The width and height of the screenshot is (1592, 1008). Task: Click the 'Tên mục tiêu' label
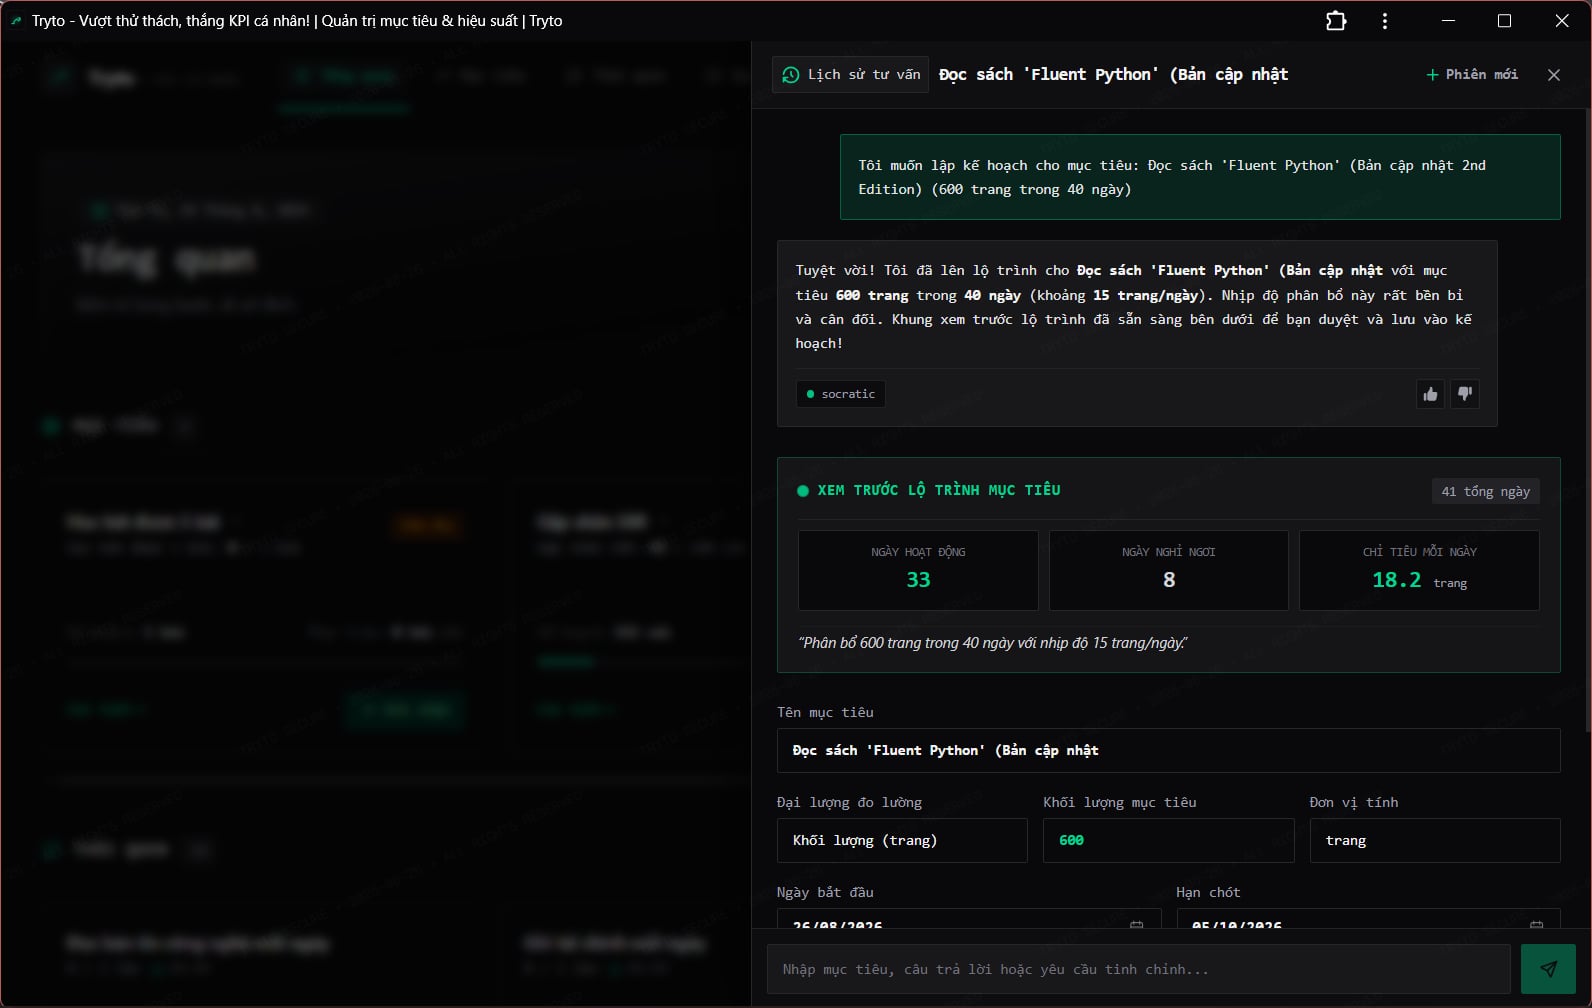(825, 713)
